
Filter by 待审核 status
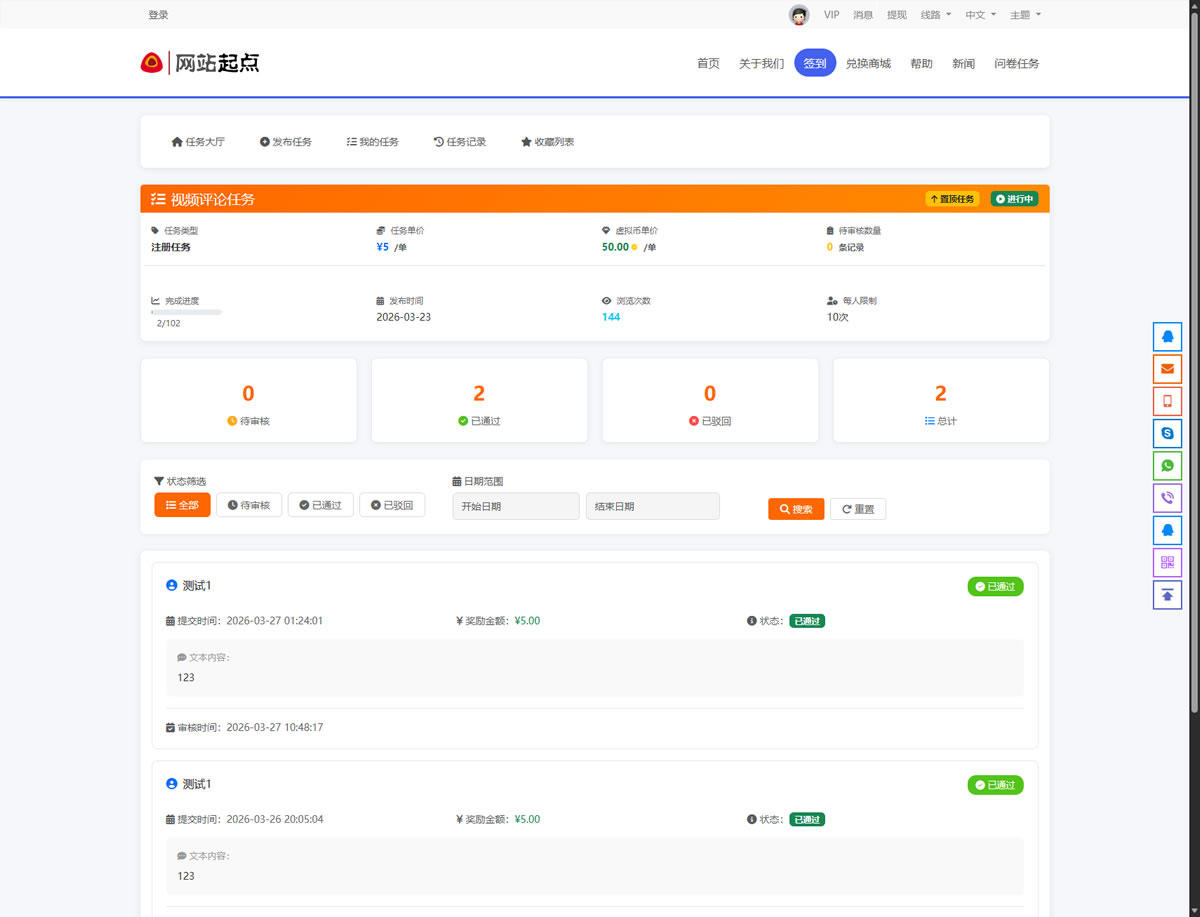(x=249, y=505)
